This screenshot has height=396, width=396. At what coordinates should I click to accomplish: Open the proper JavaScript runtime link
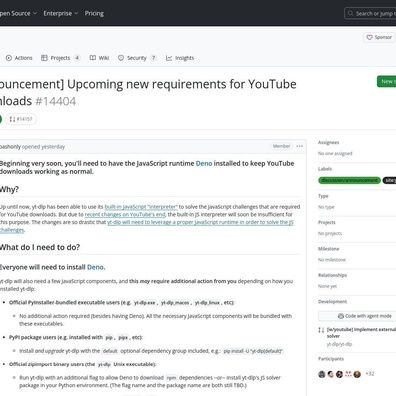[x=200, y=222]
